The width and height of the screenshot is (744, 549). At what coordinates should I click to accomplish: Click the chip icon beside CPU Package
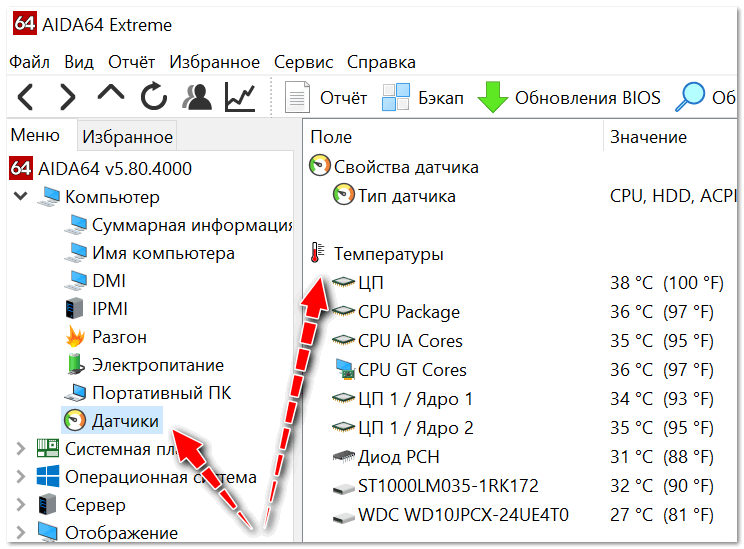(x=344, y=311)
